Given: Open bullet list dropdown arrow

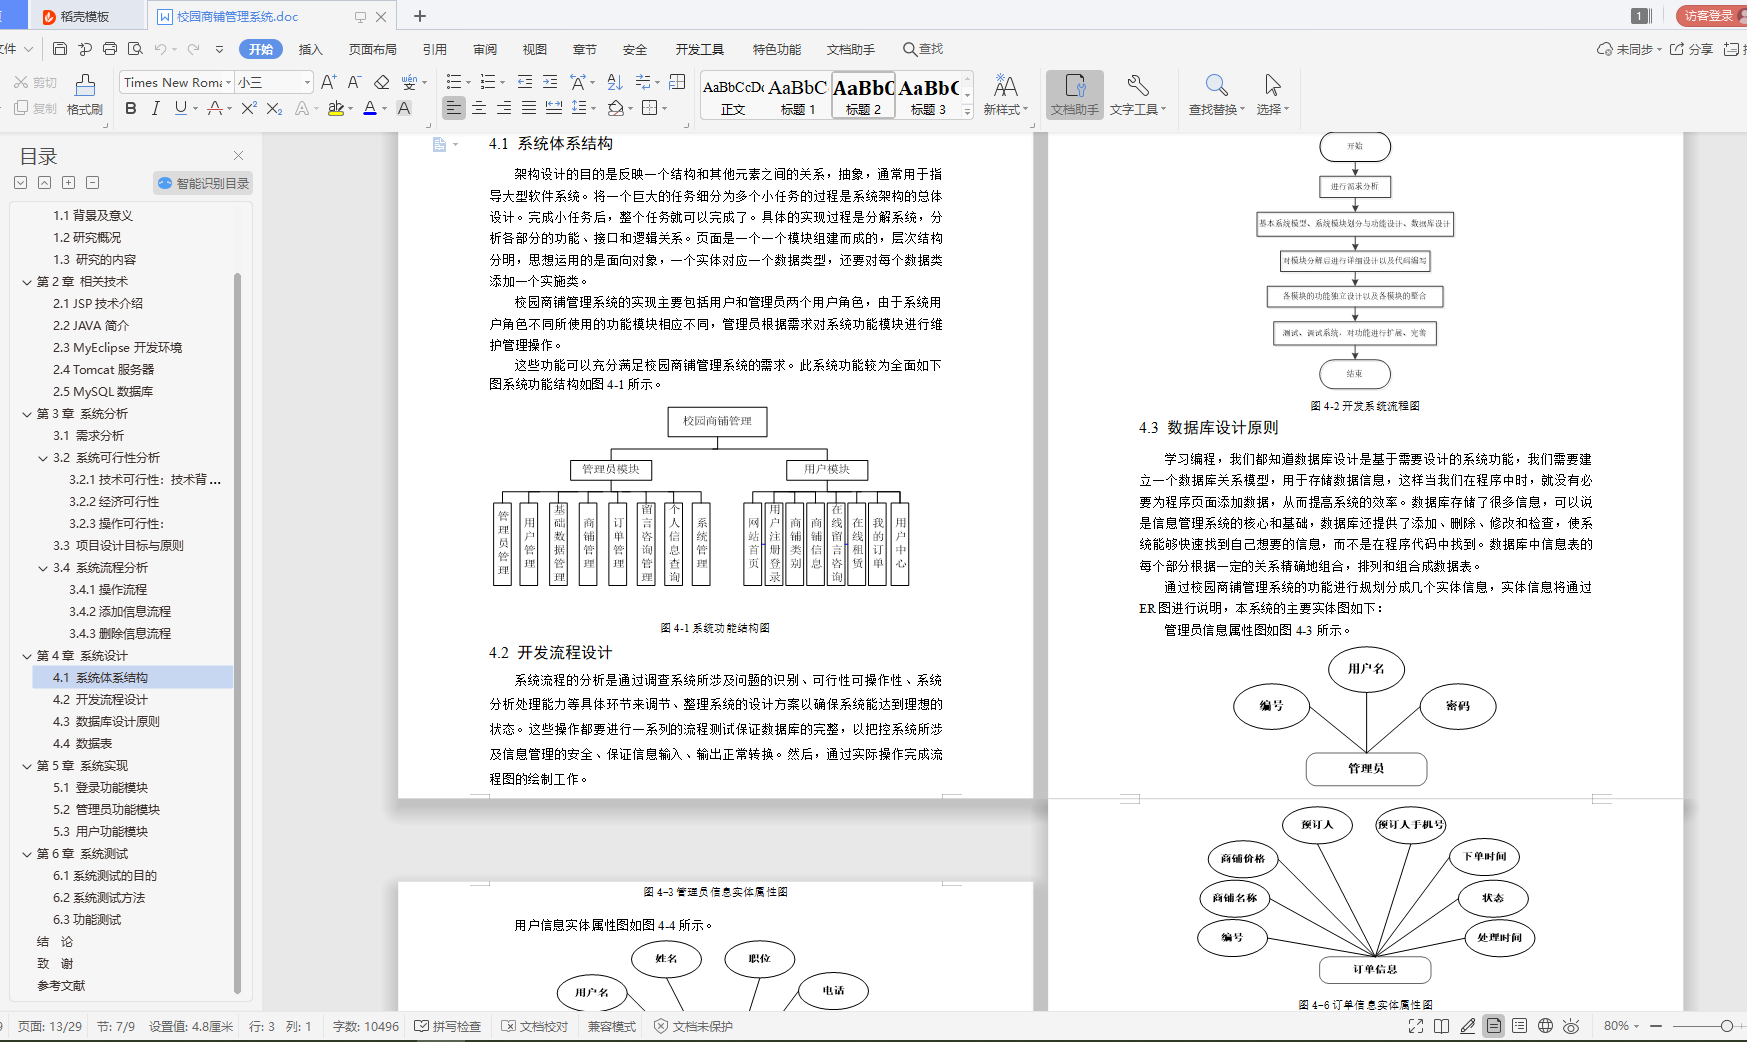Looking at the screenshot, I should [468, 83].
